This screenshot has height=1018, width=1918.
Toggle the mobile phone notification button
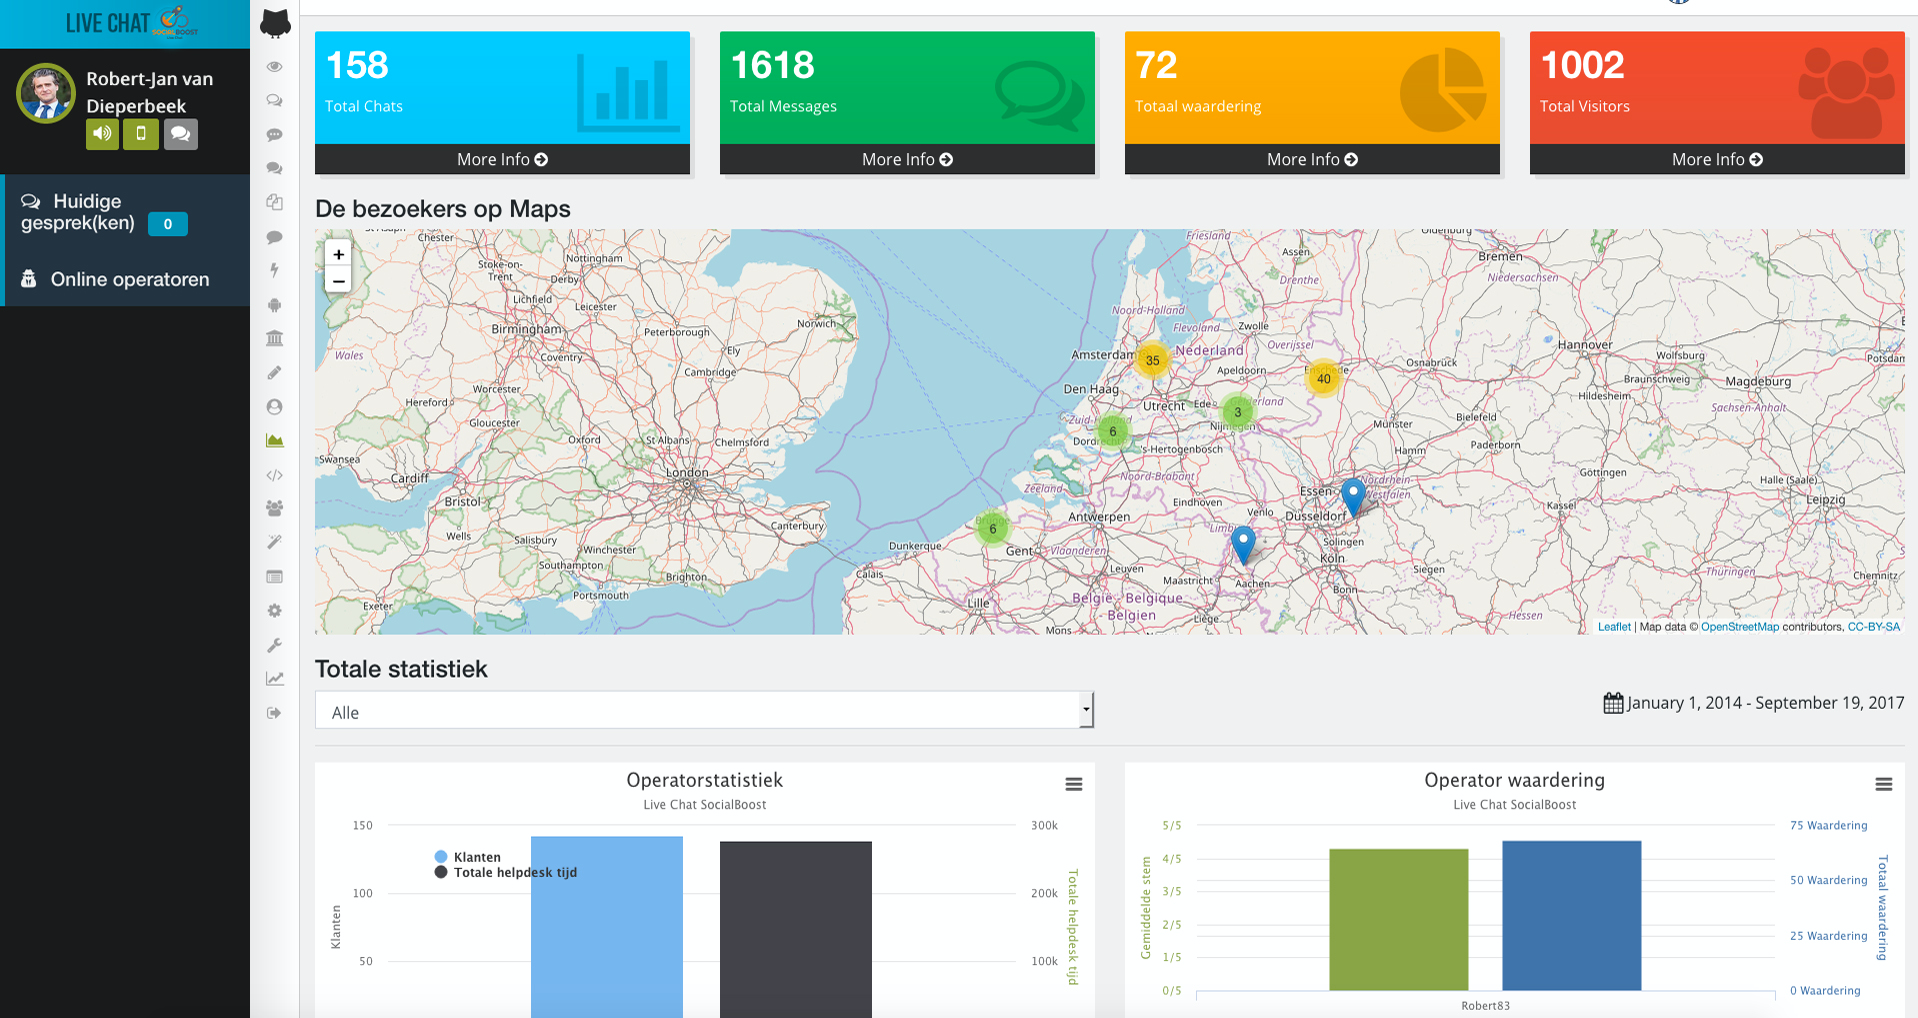[141, 134]
